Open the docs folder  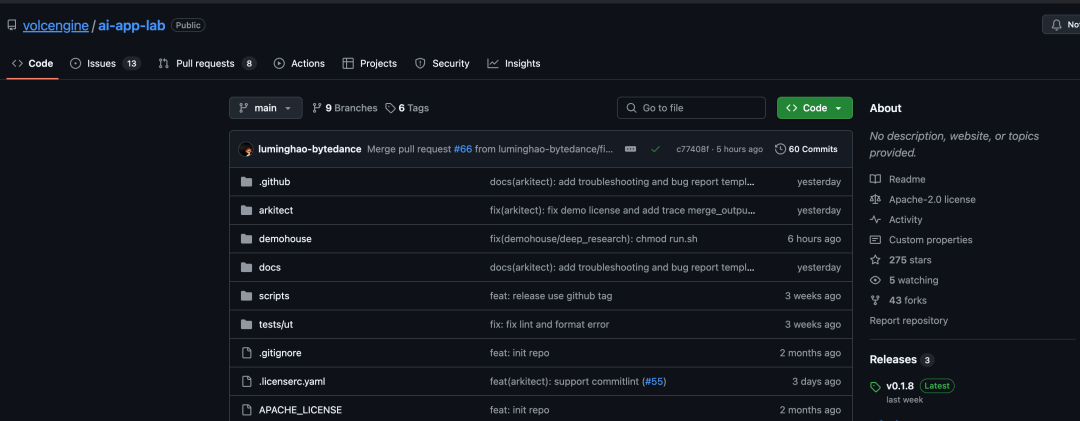[269, 267]
